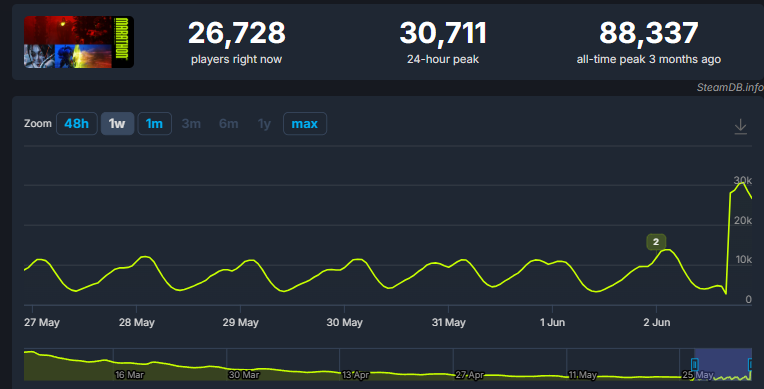Click the right navigator range handle
The height and width of the screenshot is (389, 764).
[751, 364]
